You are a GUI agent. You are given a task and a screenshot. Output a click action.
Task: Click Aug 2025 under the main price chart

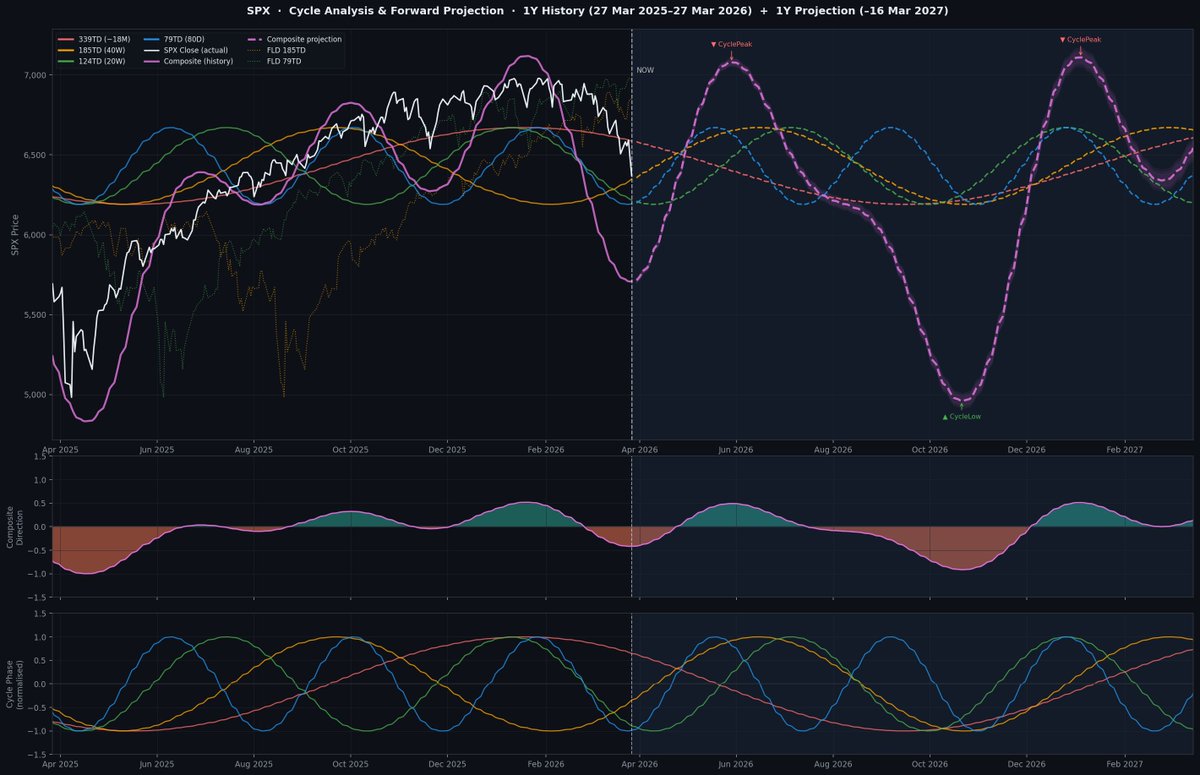coord(254,450)
